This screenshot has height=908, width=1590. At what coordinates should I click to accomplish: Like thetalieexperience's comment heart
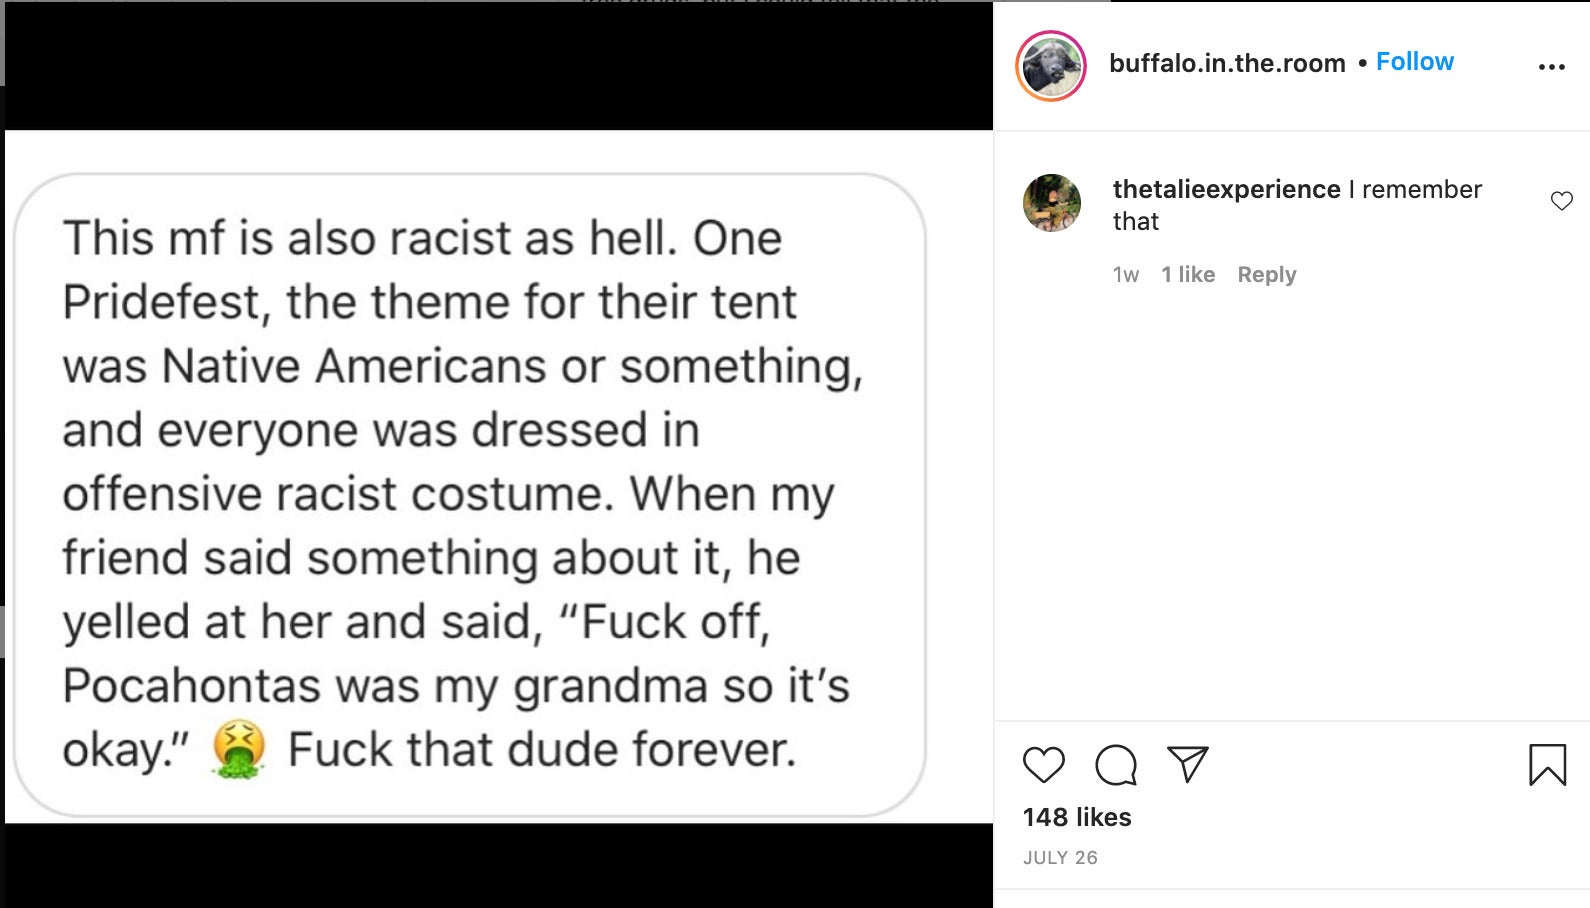pyautogui.click(x=1561, y=201)
